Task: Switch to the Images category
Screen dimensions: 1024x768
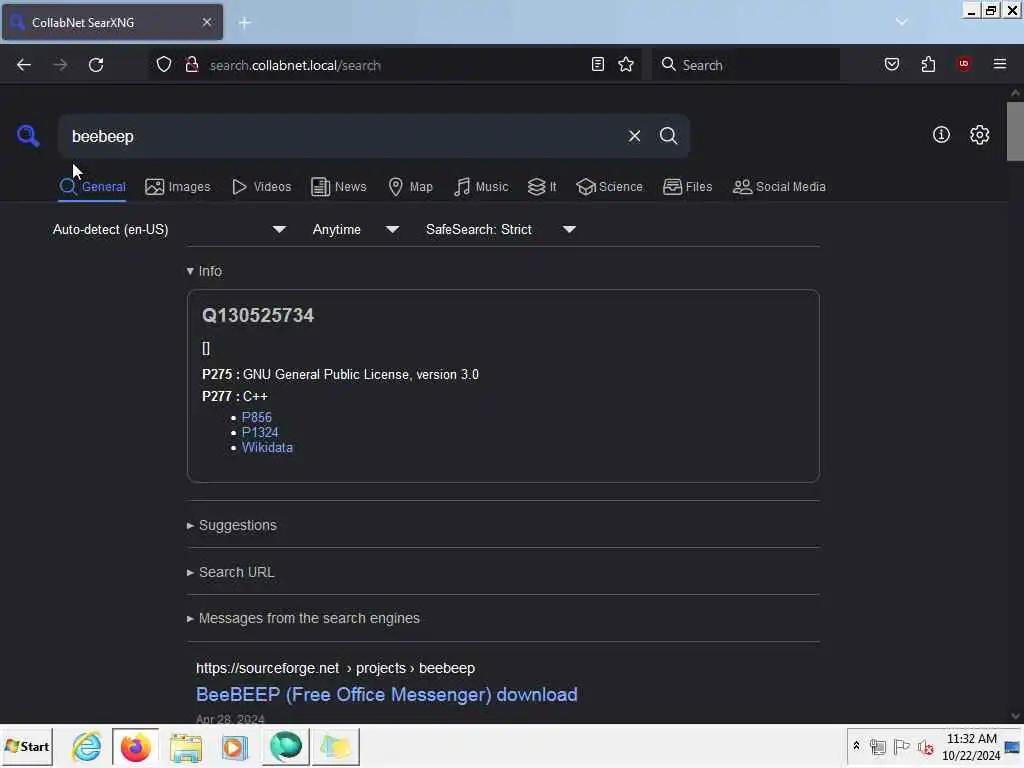Action: (178, 187)
